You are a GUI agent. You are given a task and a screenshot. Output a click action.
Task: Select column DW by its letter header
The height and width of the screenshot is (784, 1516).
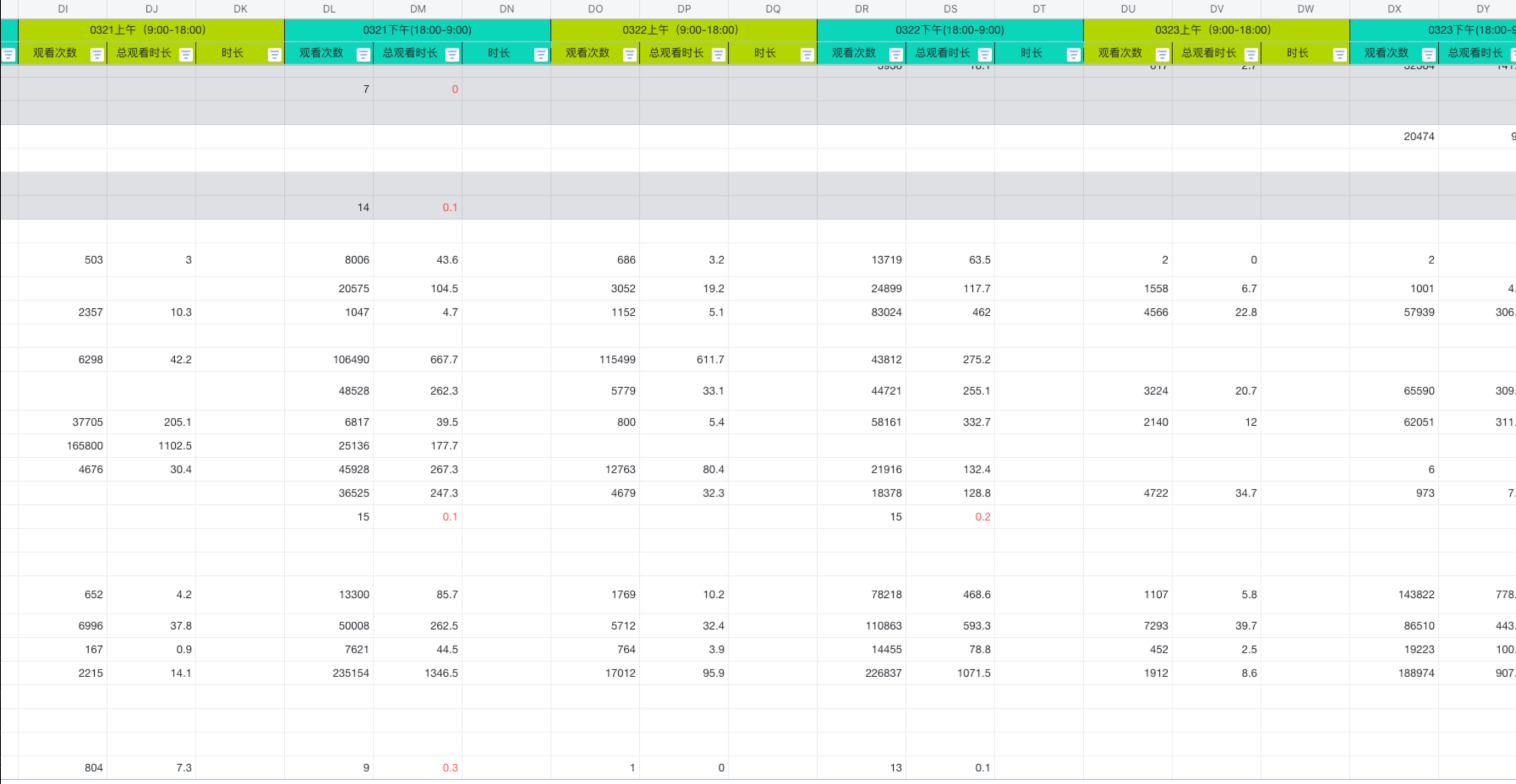tap(1305, 8)
